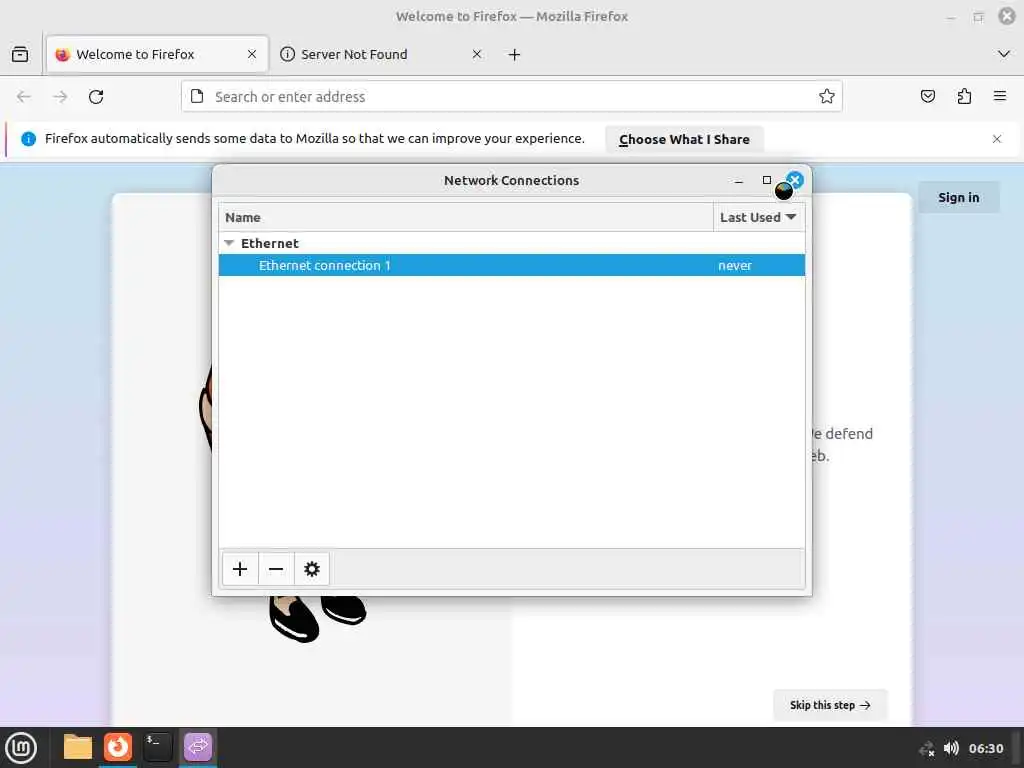Minimize the Firefox window
Image resolution: width=1024 pixels, height=768 pixels.
coord(951,18)
